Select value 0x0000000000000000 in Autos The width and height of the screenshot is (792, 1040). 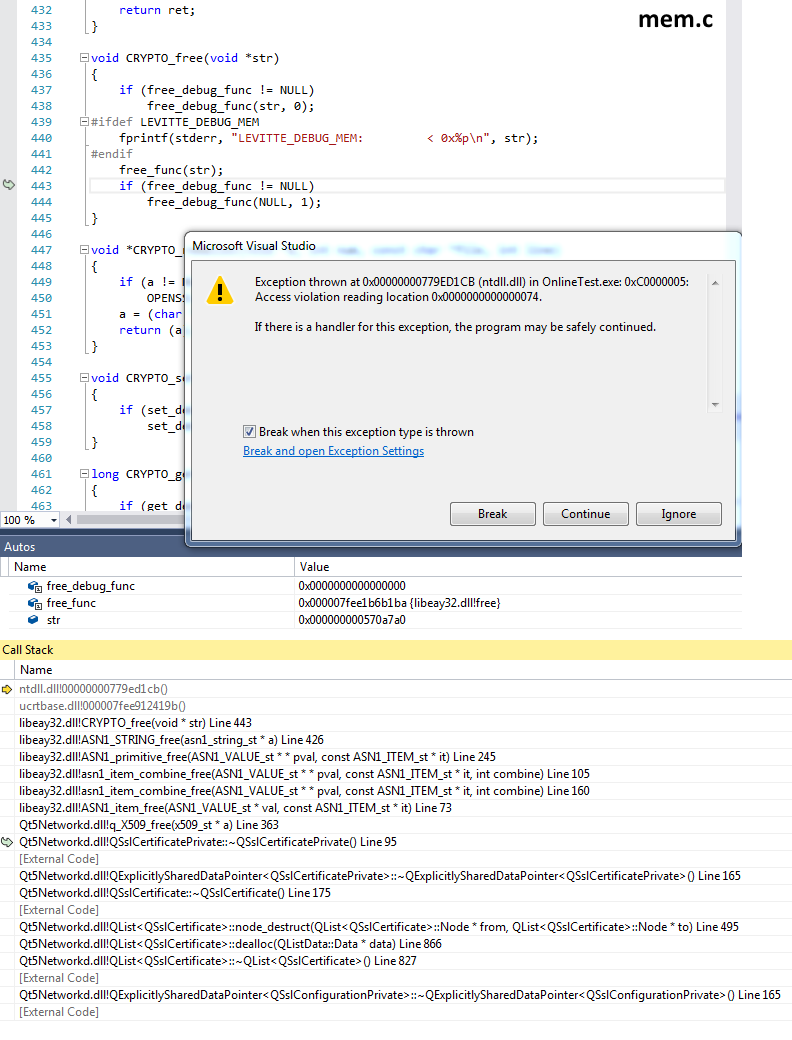352,586
